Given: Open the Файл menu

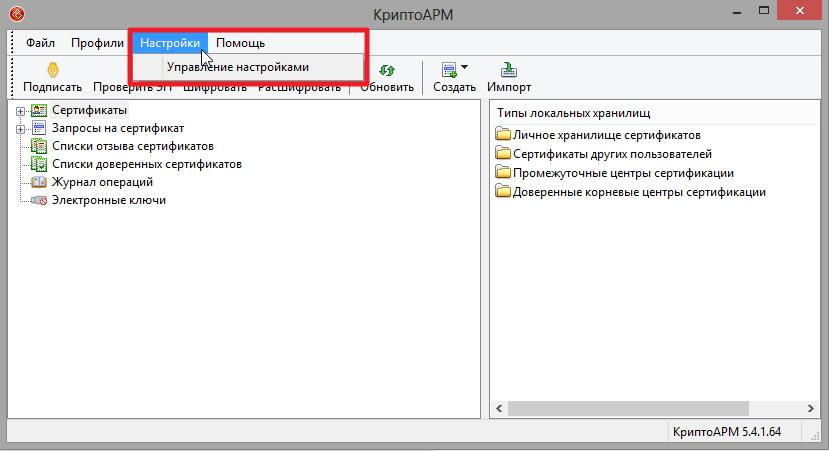Looking at the screenshot, I should [41, 43].
